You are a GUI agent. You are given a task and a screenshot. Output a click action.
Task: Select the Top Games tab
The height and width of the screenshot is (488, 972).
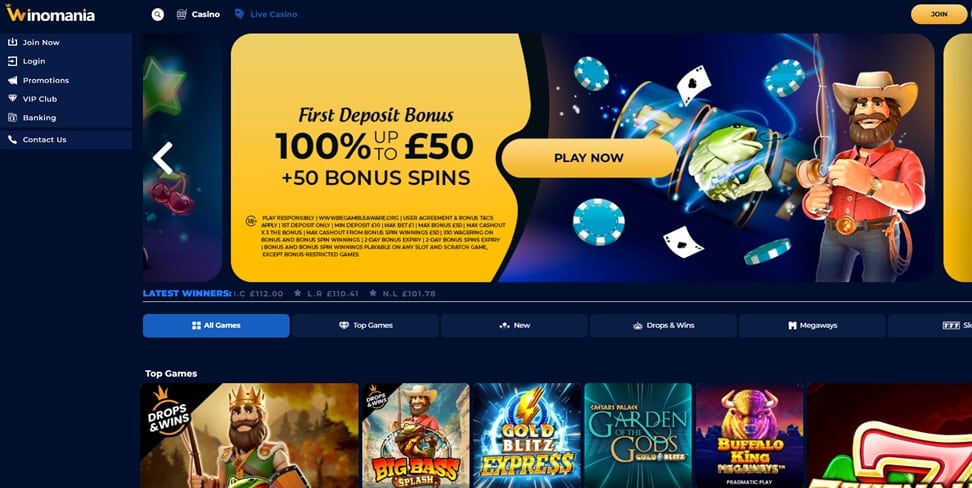[365, 326]
